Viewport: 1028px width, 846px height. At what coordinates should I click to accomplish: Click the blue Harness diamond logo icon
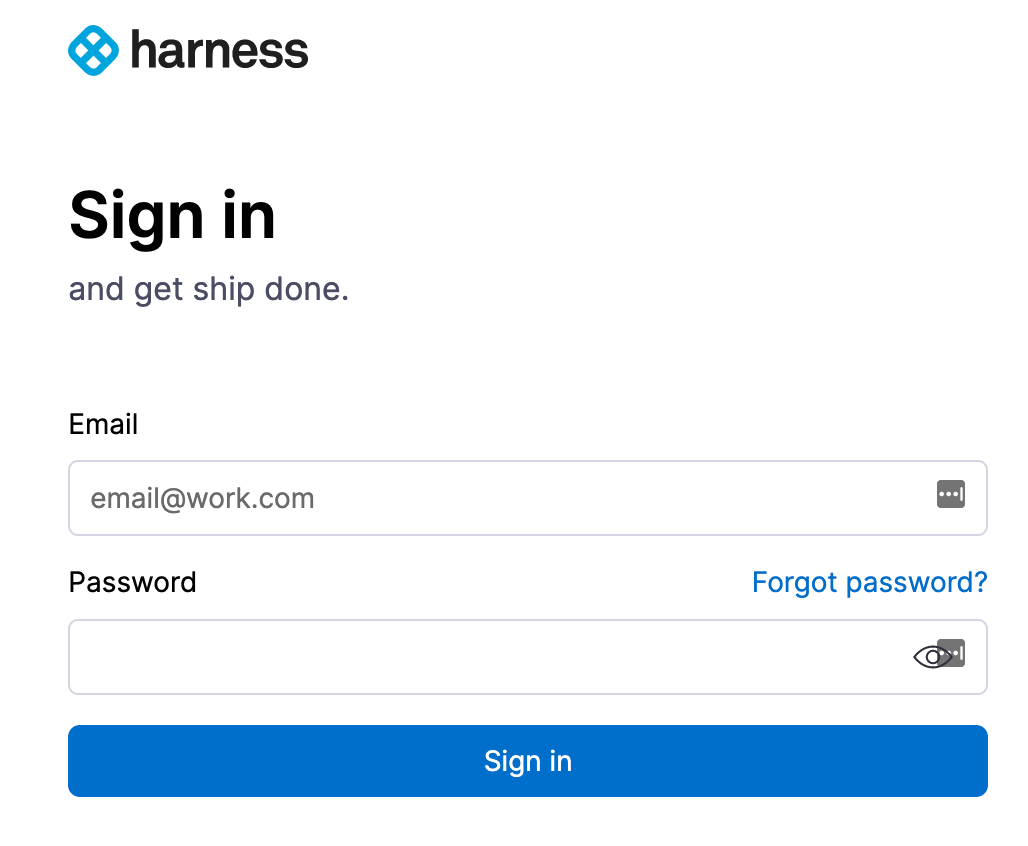pyautogui.click(x=94, y=50)
